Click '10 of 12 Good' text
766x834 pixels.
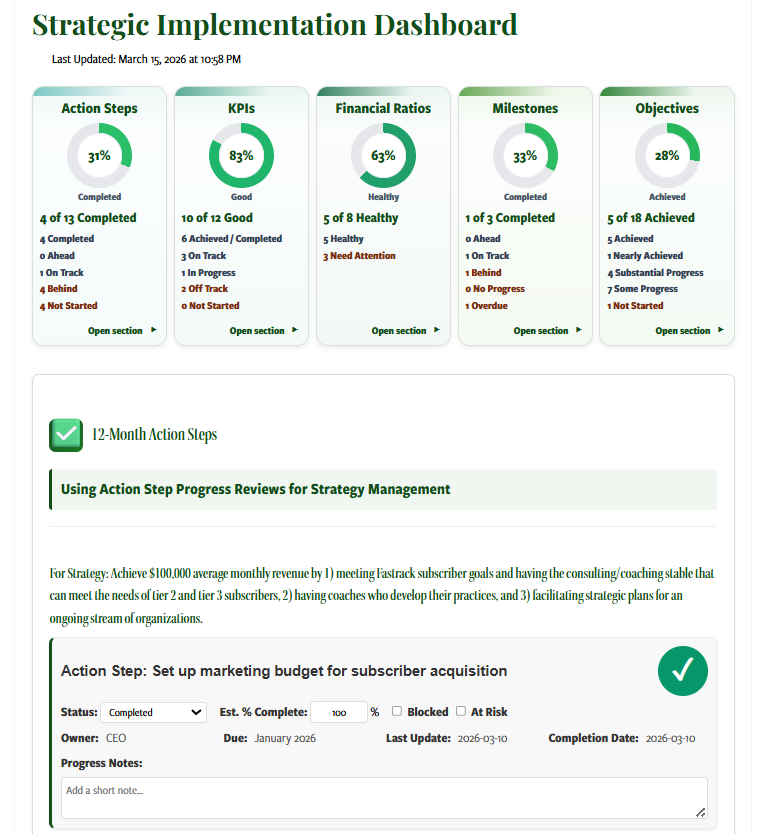click(217, 218)
